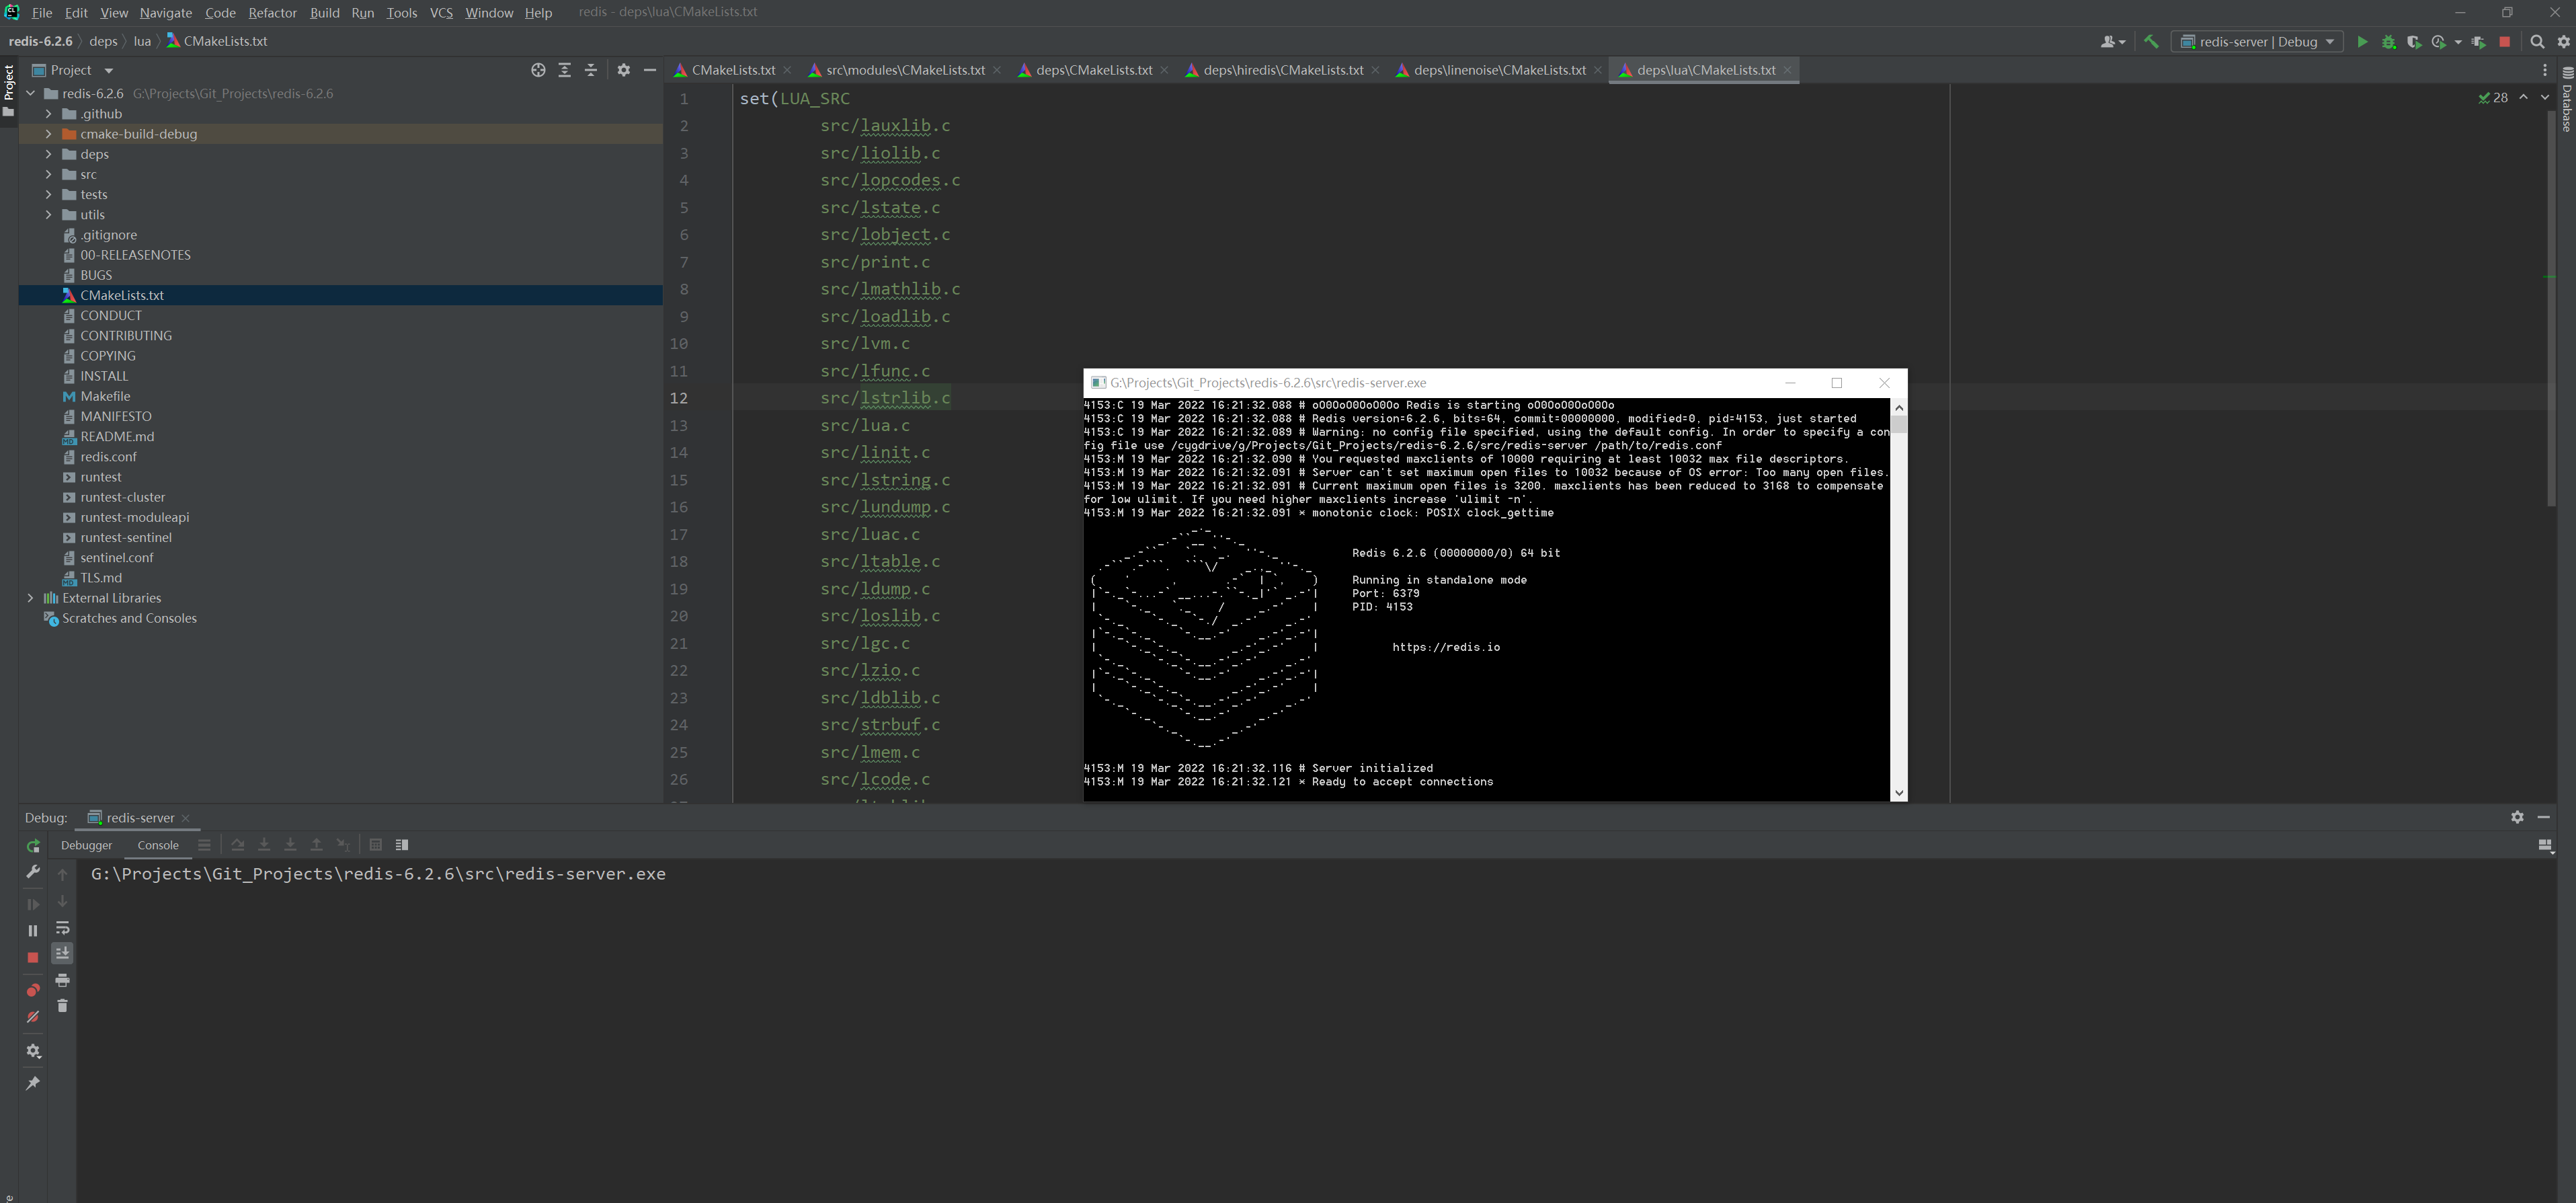The height and width of the screenshot is (1203, 2576).
Task: Rerun redis-server in Debug panel
Action: pos(33,846)
